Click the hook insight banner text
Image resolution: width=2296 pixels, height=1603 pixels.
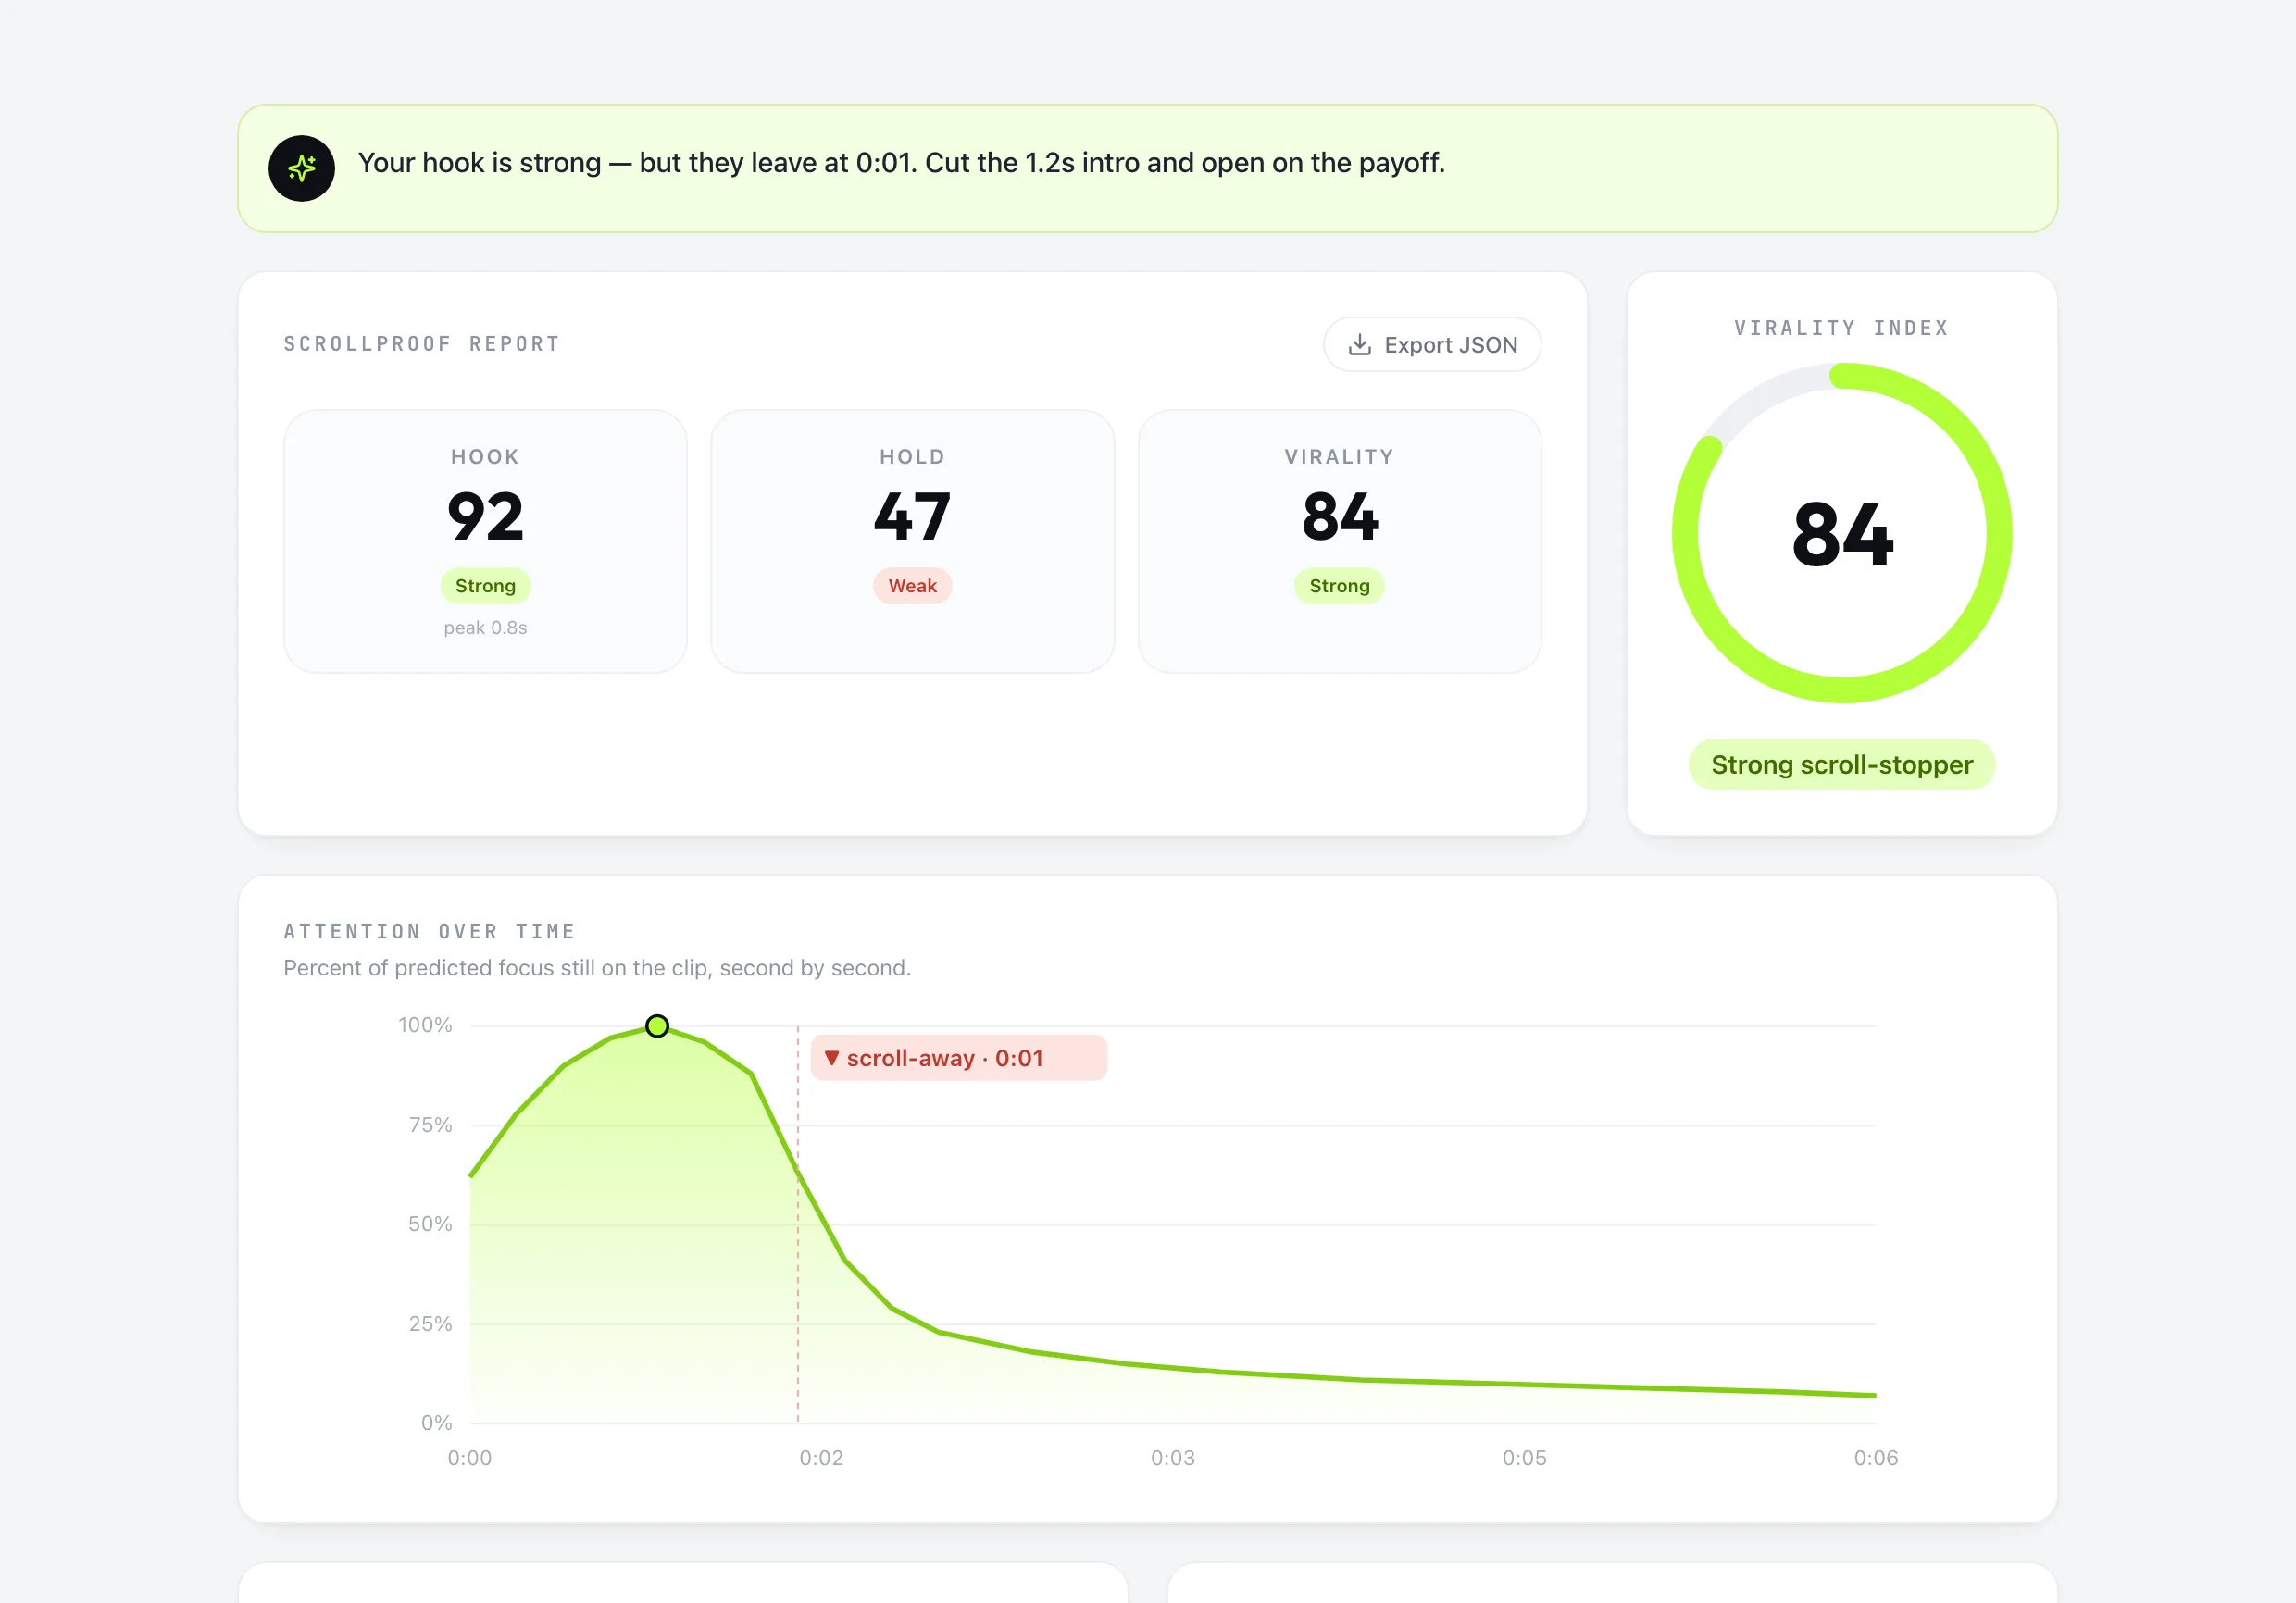(901, 163)
